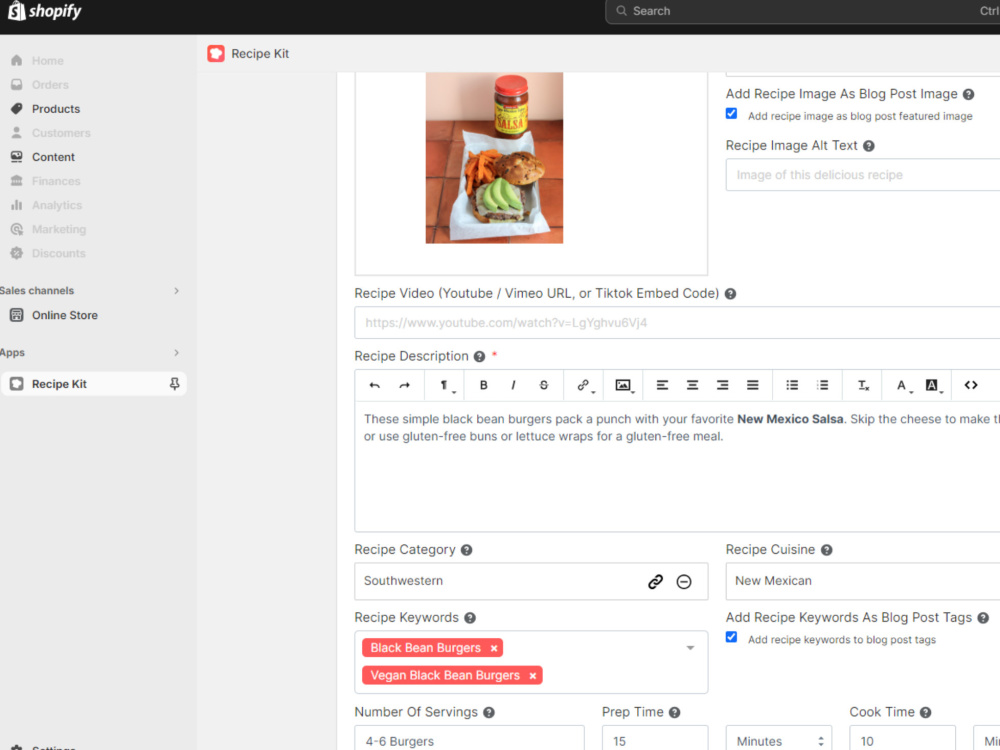
Task: Open help for Recipe Video field
Action: 731,294
